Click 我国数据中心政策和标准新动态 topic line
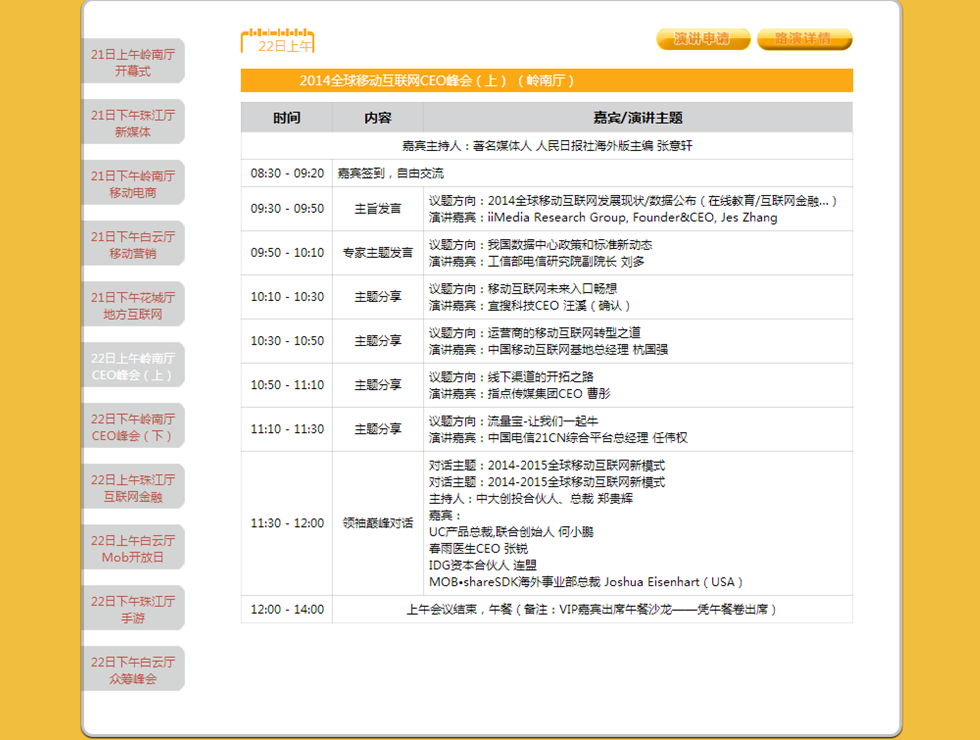 (x=541, y=244)
